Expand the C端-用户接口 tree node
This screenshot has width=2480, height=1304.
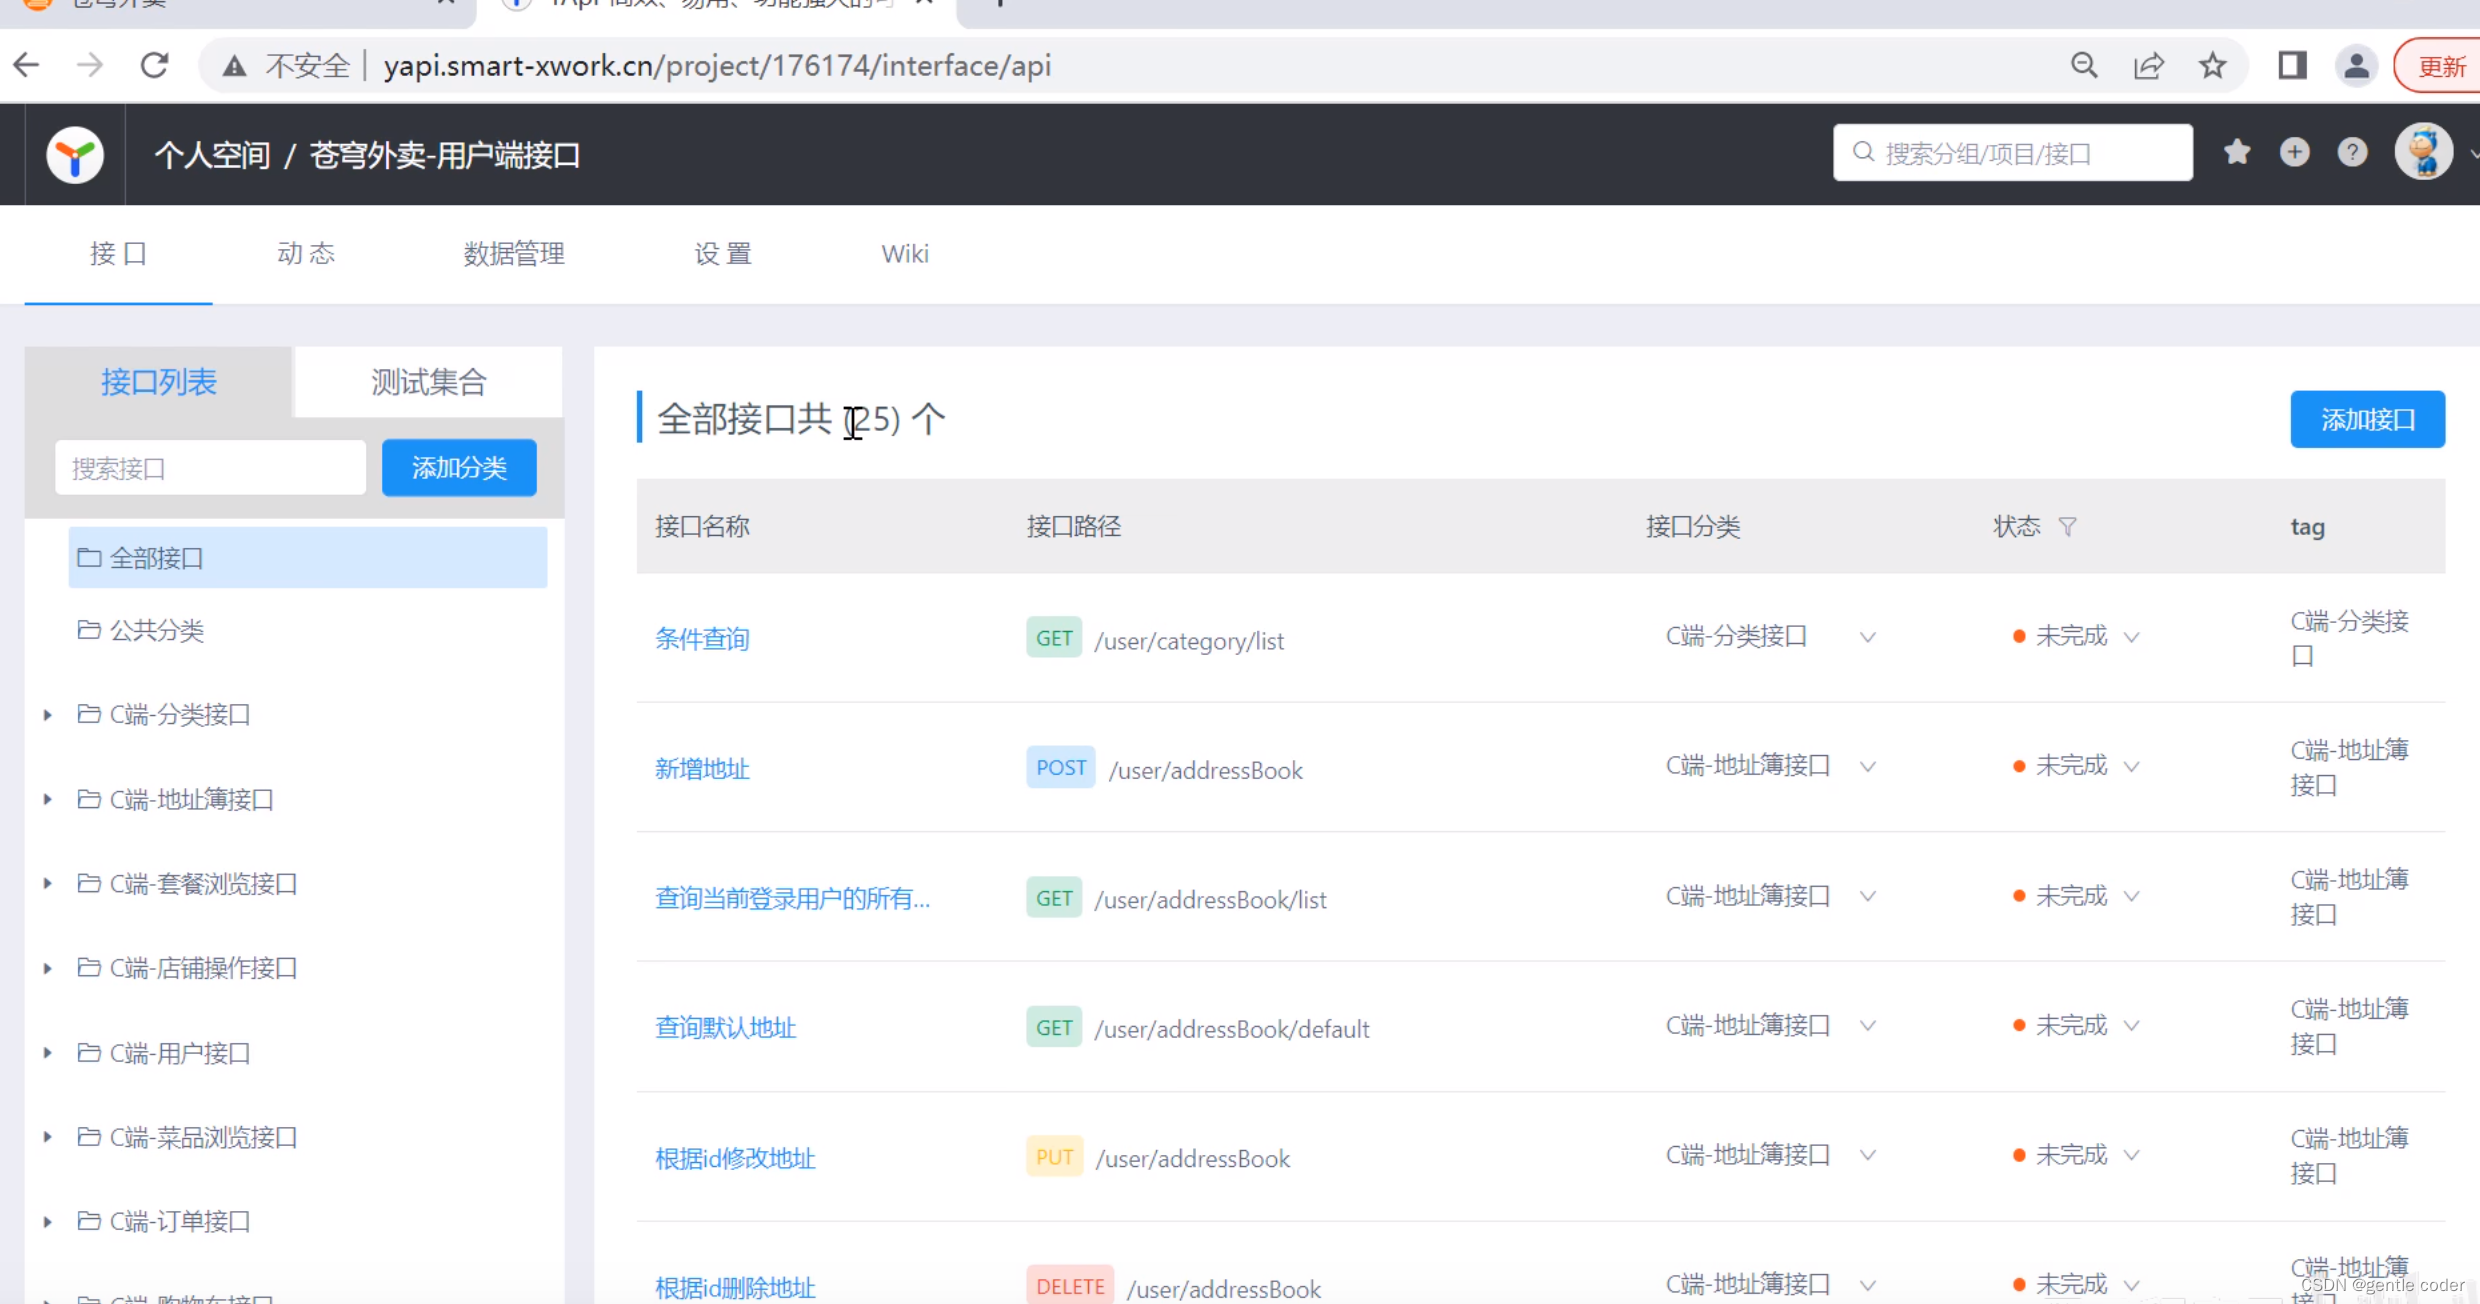pyautogui.click(x=47, y=1053)
